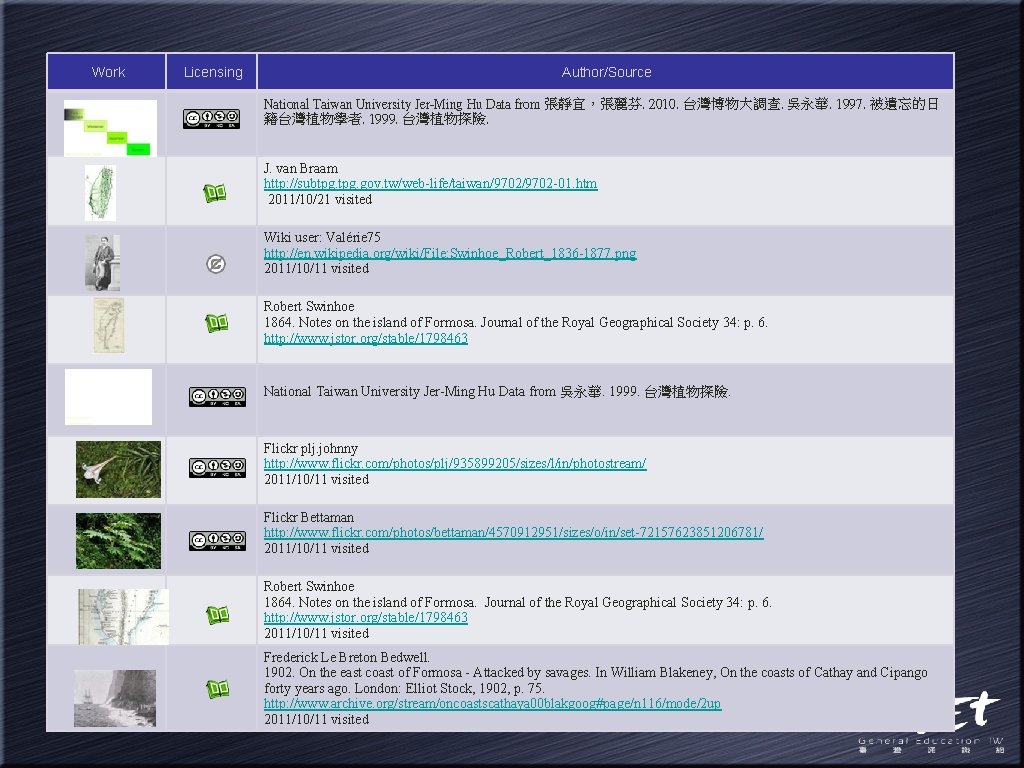The height and width of the screenshot is (768, 1024).
Task: Click the CC license badge beside Flickr plj.johnny
Action: [217, 468]
